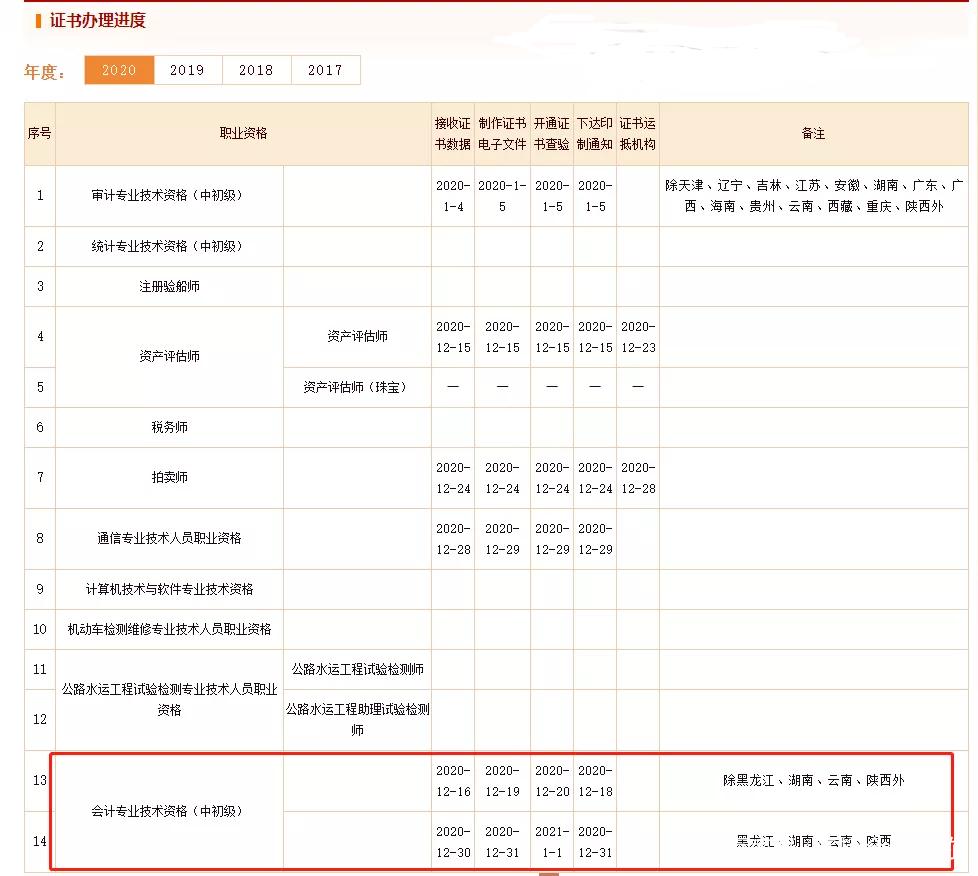Click the 开通证书查验 column header
This screenshot has width=978, height=876.
[x=552, y=134]
